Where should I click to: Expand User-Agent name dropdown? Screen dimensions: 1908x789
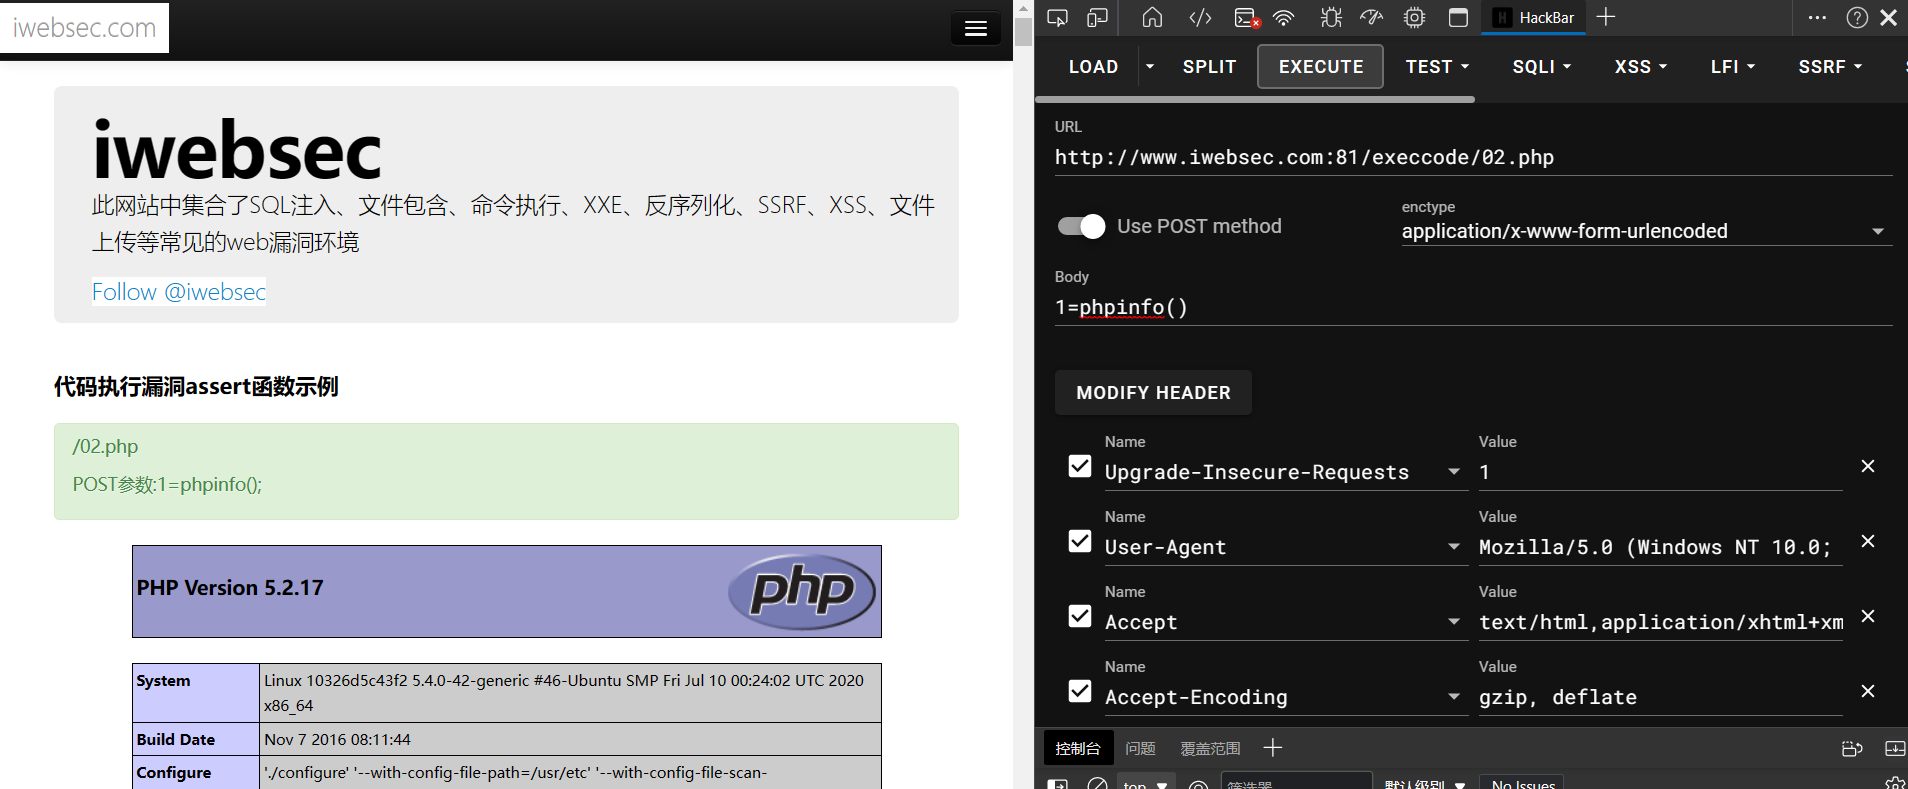(1454, 547)
